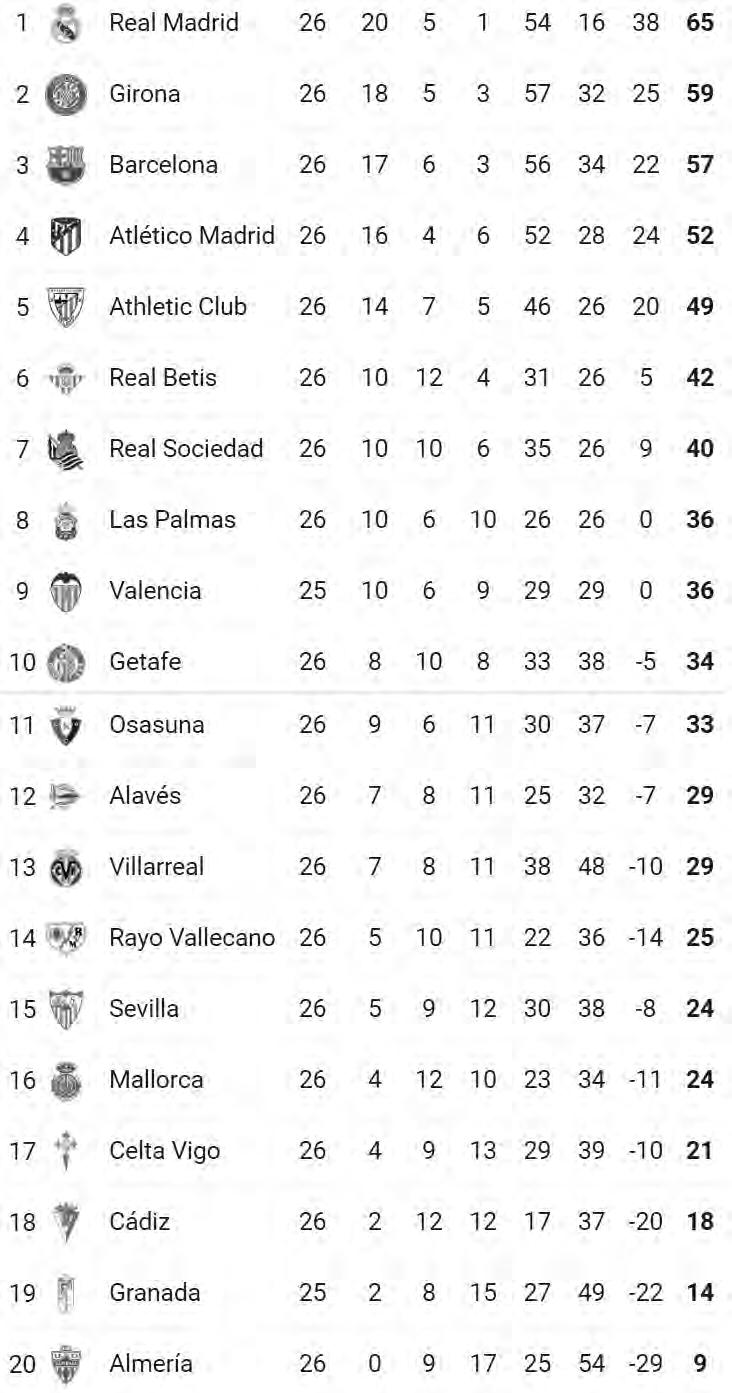This screenshot has height=1393, width=732.
Task: Select the Rayo Vallecano team name
Action: coord(191,938)
